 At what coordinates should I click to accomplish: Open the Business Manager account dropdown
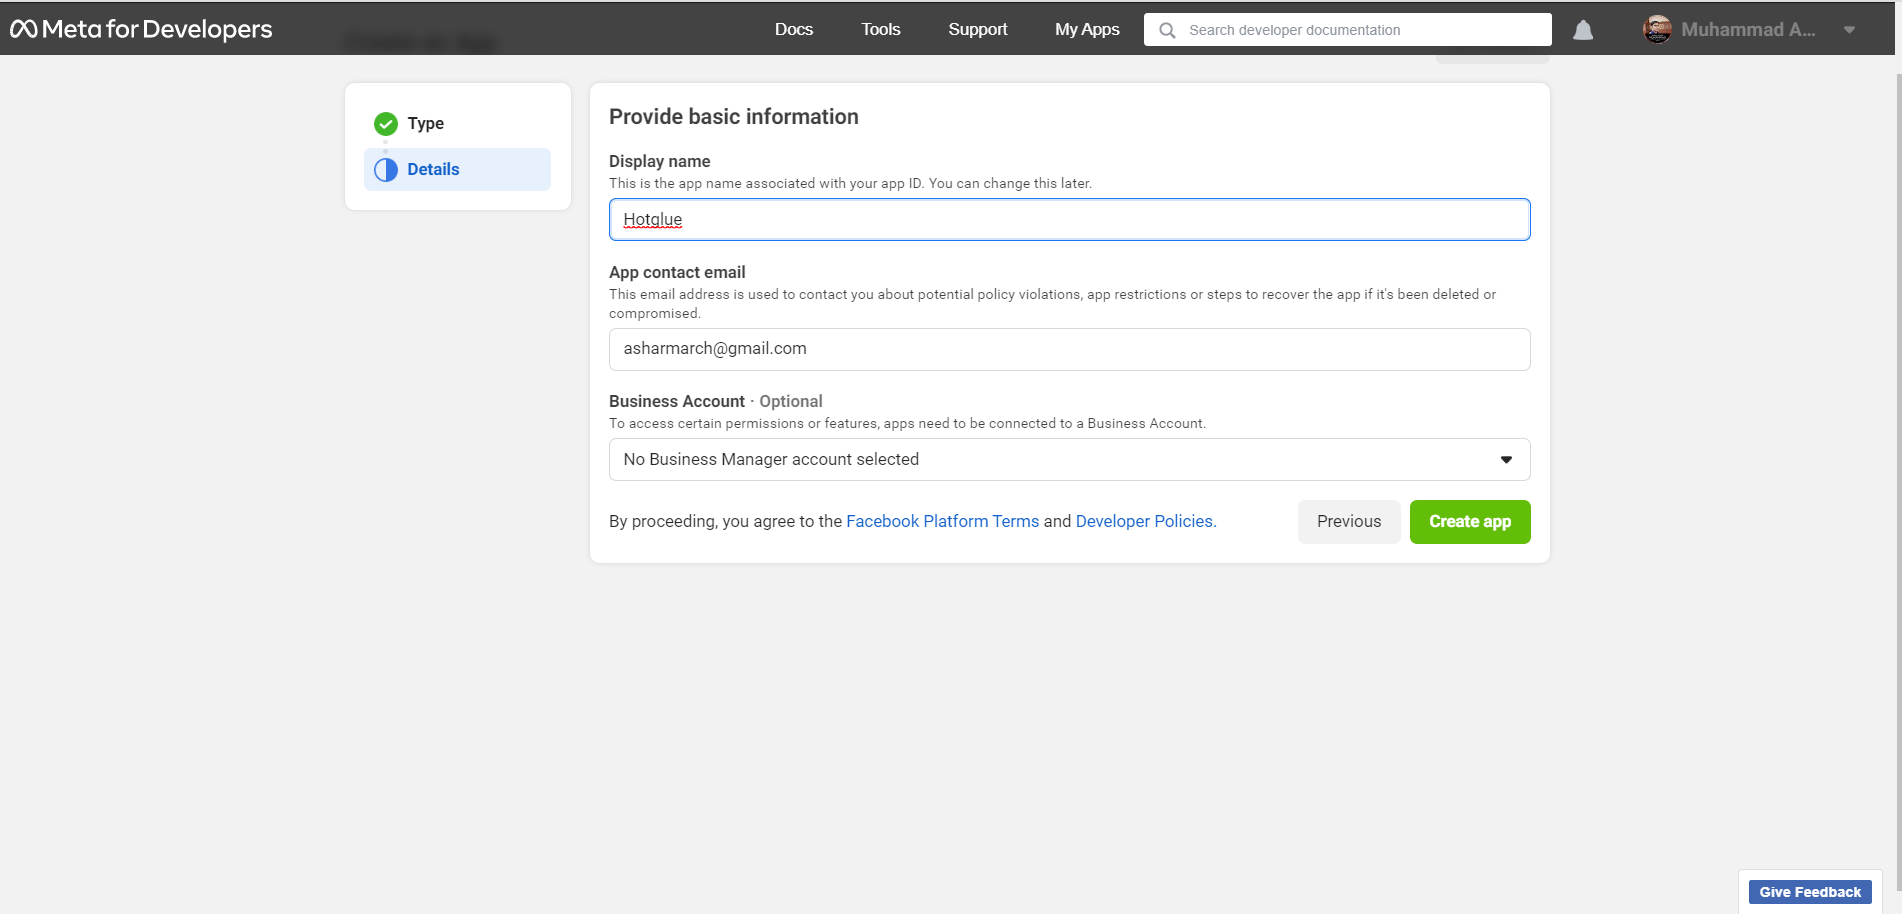pos(1069,459)
